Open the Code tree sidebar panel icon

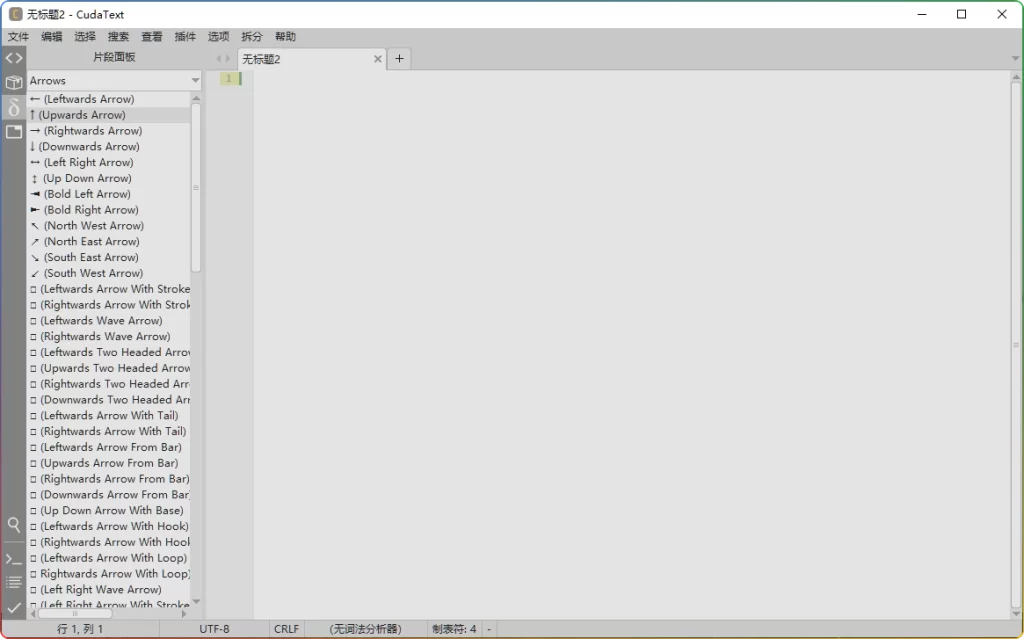(x=14, y=58)
